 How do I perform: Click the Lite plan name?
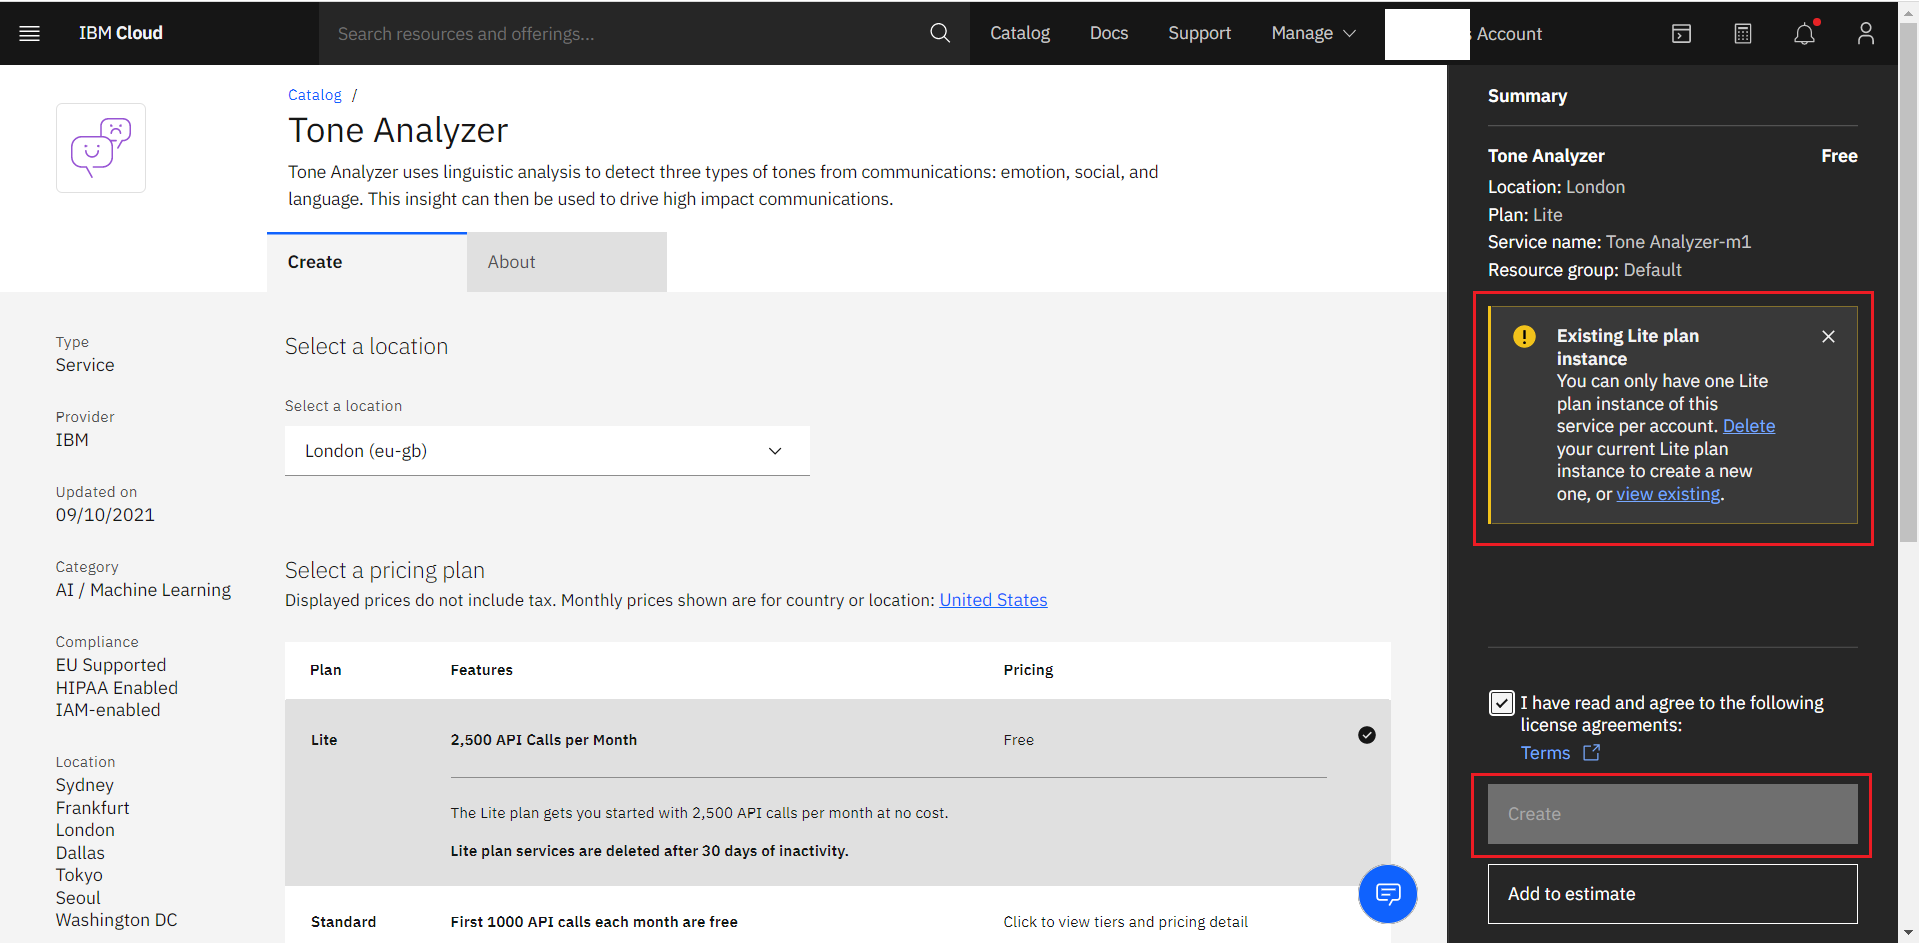pyautogui.click(x=324, y=740)
